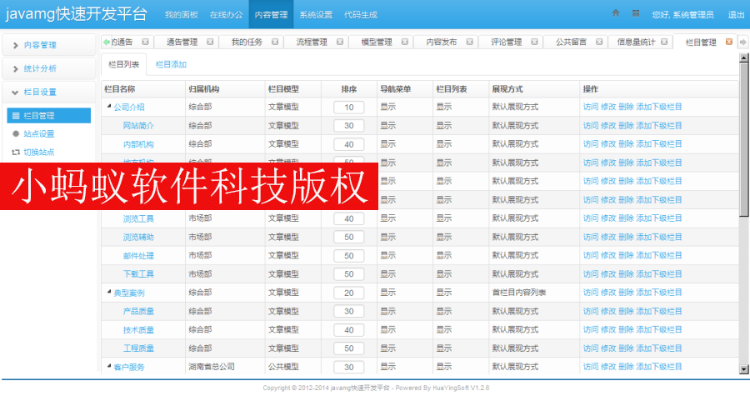Close the active 栏目管理 tab
750x396 pixels.
click(x=729, y=42)
